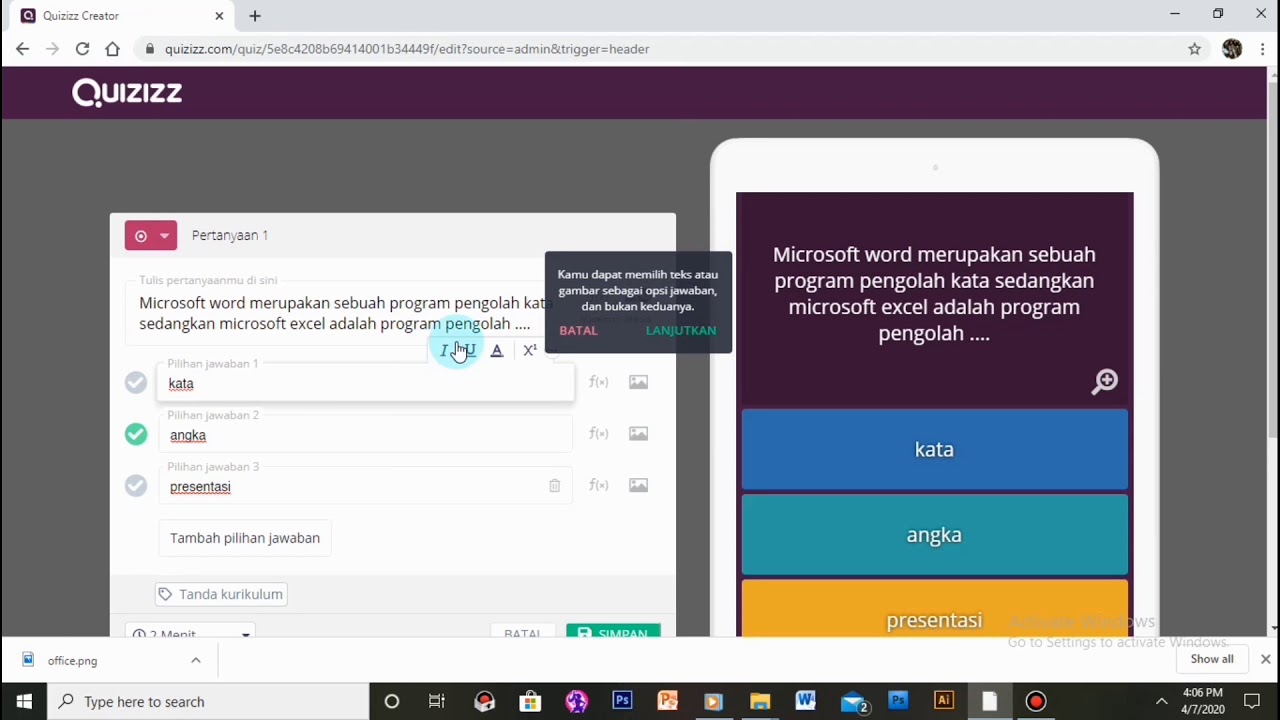Toggle superscript formatting
This screenshot has width=1280, height=720.
(x=530, y=350)
